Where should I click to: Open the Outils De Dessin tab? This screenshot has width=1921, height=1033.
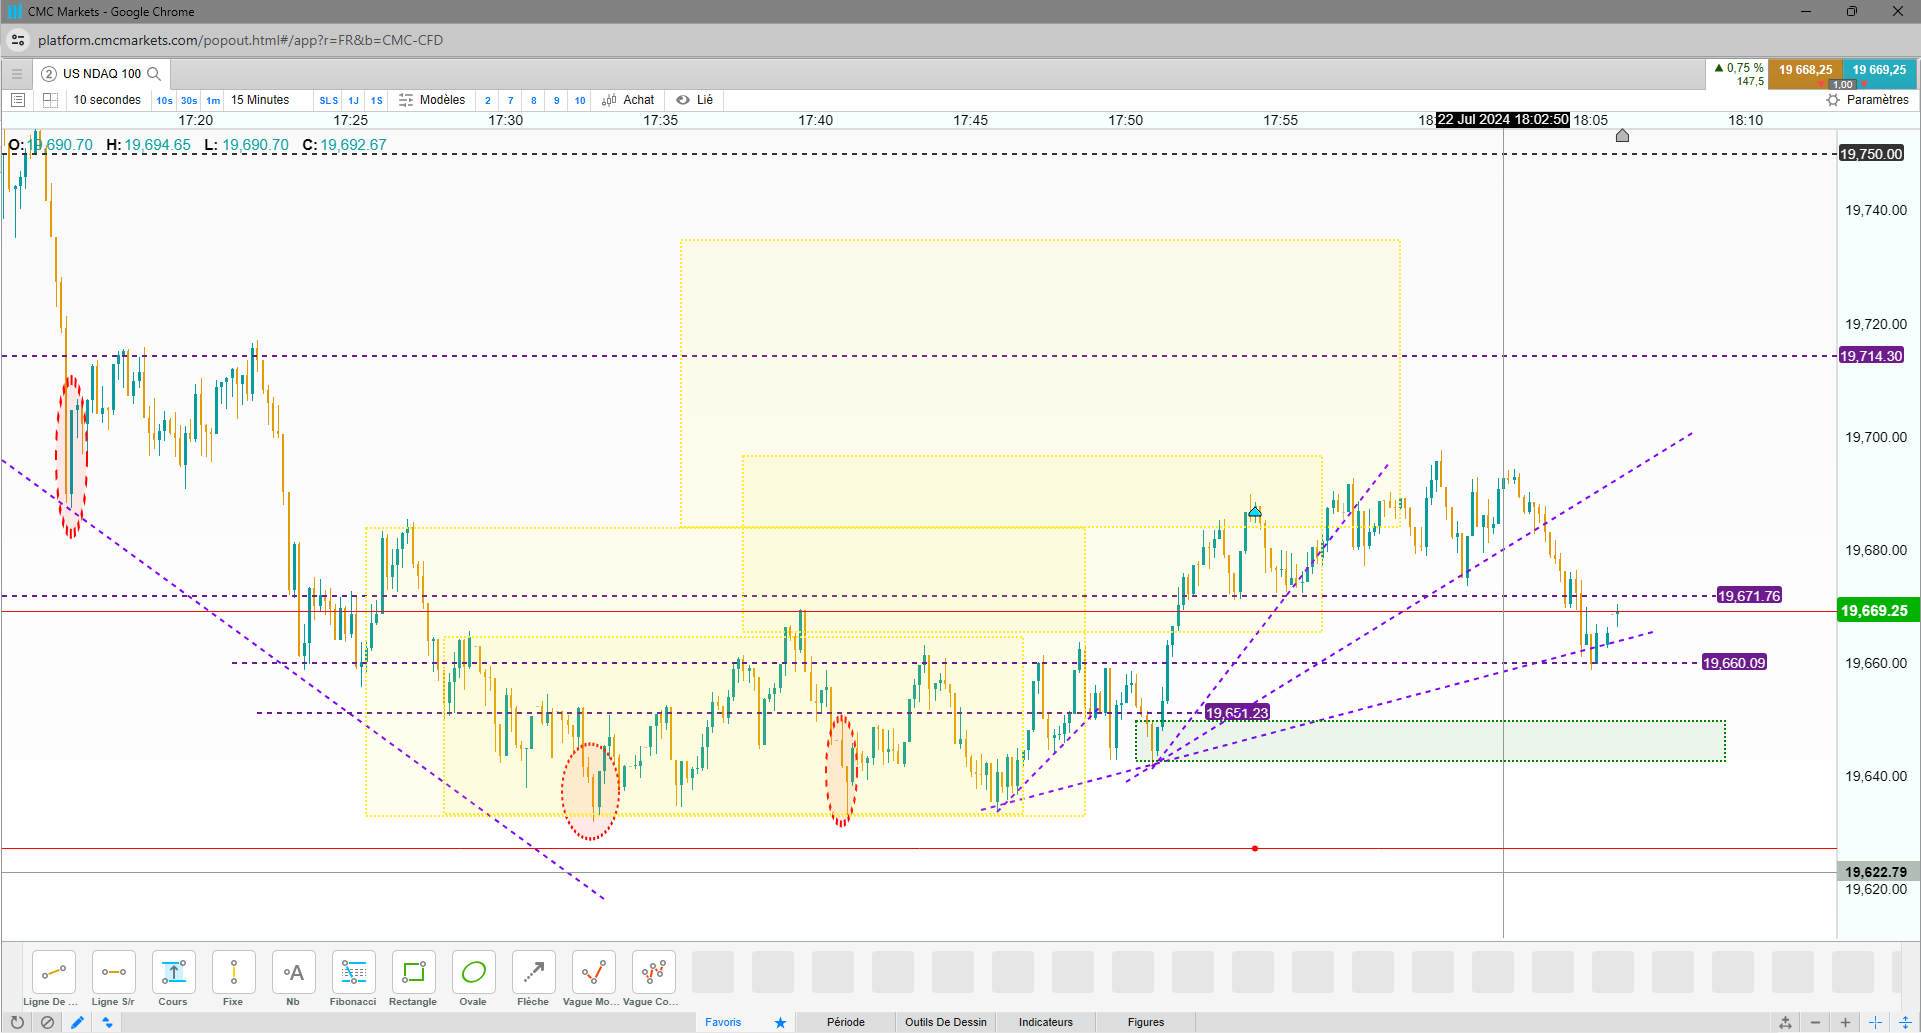(946, 1022)
